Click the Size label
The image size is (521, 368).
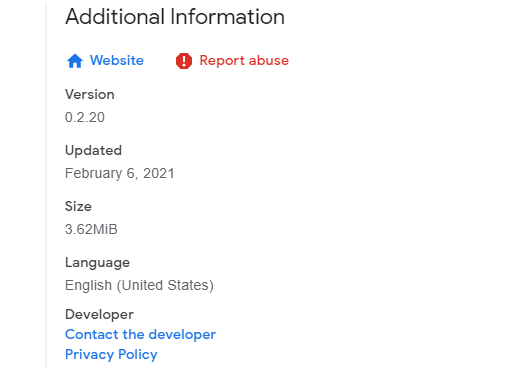[x=78, y=206]
